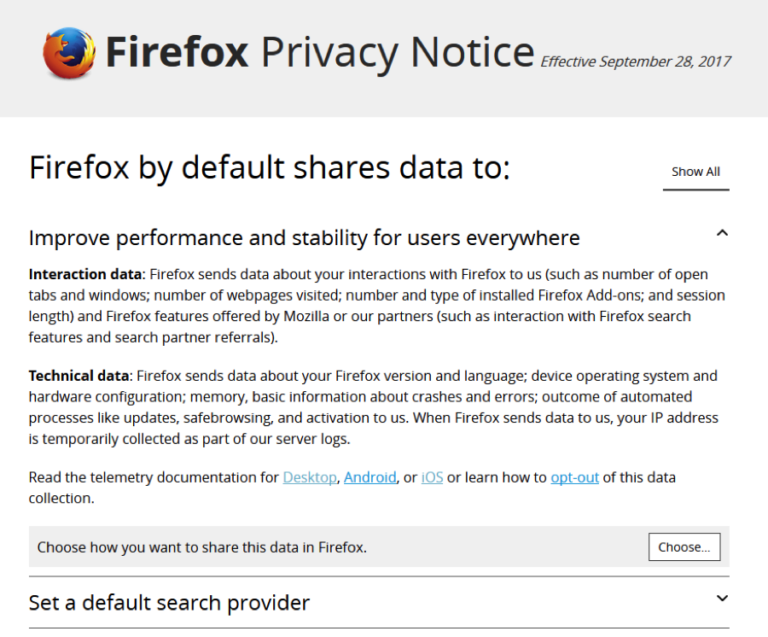Click the bold Firefox word in the title
Image resolution: width=768 pixels, height=637 pixels.
point(177,52)
